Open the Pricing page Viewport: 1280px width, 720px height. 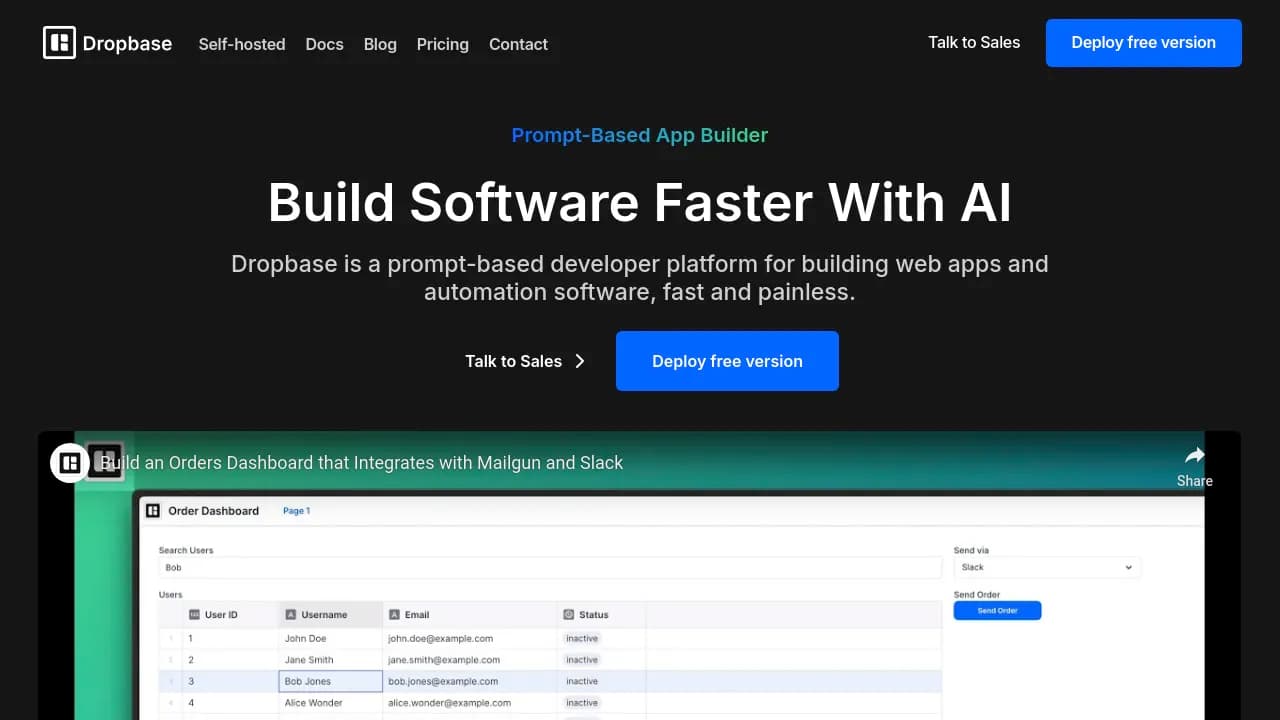coord(443,44)
